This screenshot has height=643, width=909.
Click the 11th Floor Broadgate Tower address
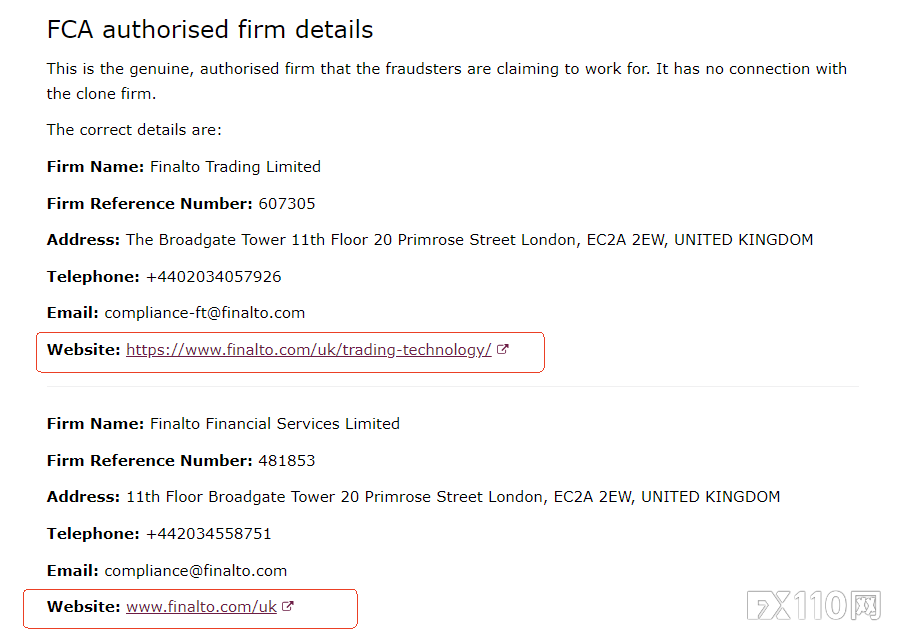453,497
